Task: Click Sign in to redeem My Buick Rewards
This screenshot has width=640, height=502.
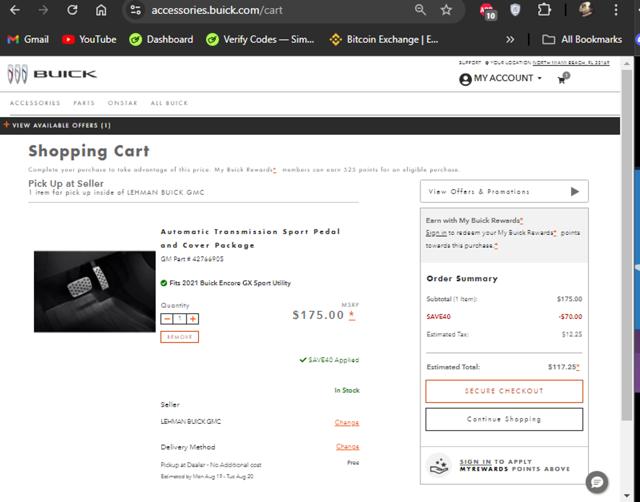Action: (x=436, y=233)
